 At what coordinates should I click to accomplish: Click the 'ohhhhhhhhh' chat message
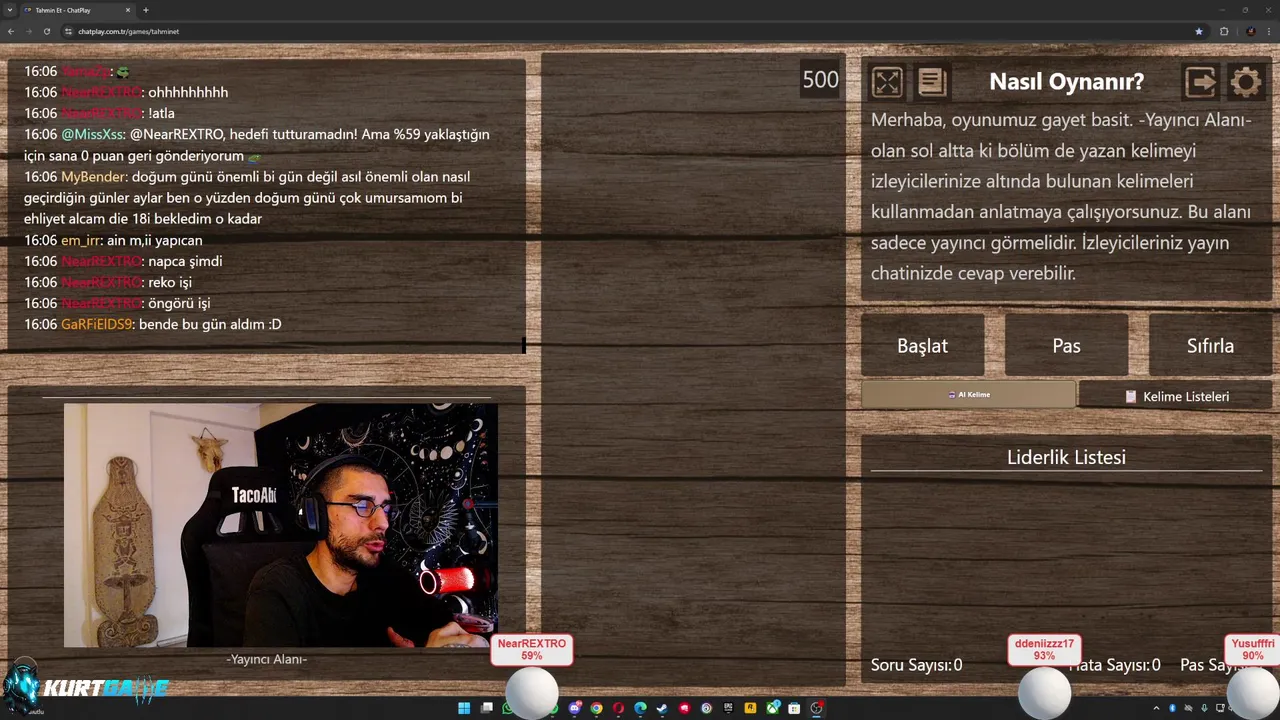188,92
